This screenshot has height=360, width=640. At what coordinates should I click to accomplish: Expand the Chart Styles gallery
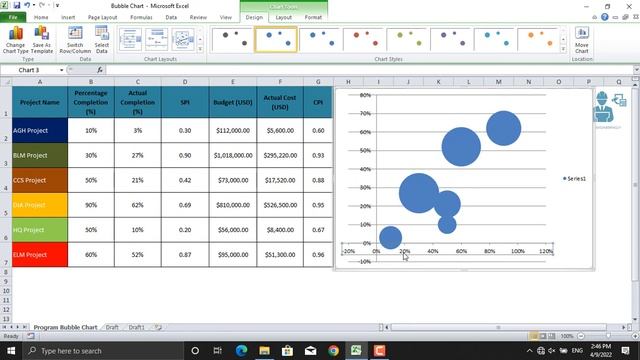point(563,49)
